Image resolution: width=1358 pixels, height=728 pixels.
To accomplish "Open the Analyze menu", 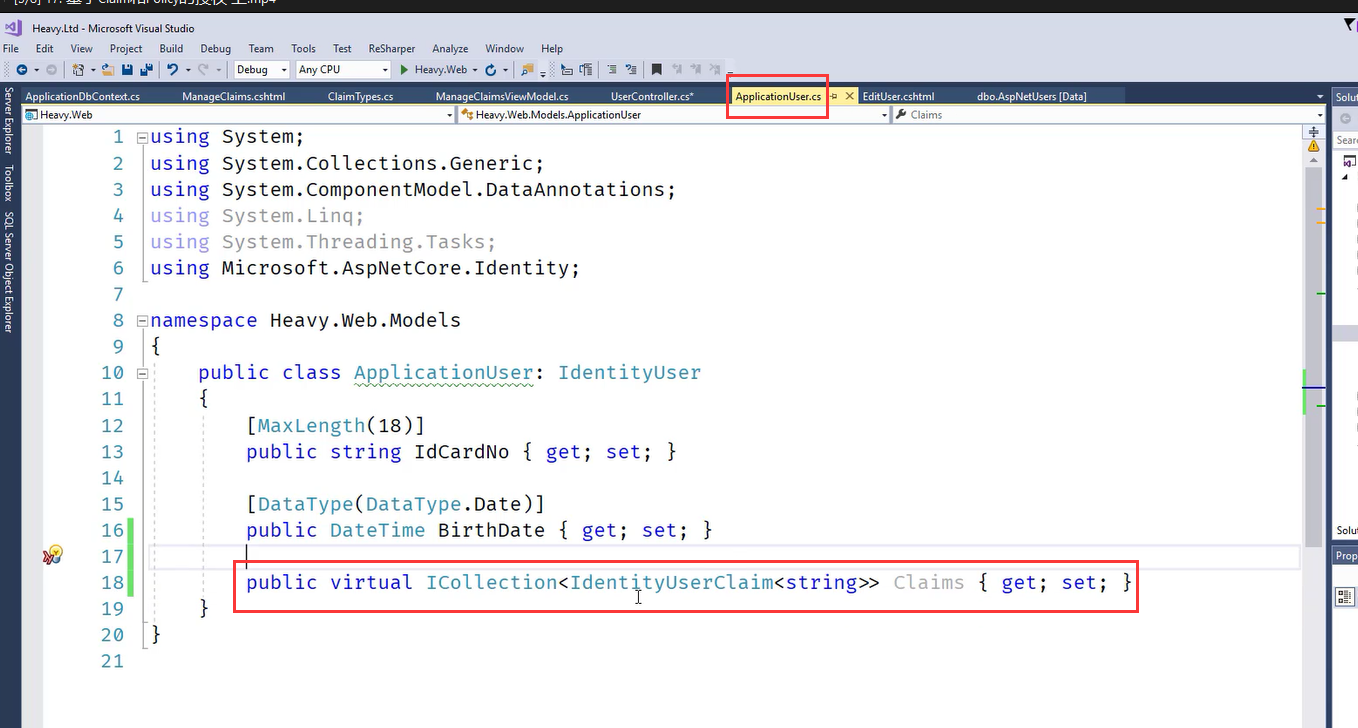I will (x=450, y=48).
